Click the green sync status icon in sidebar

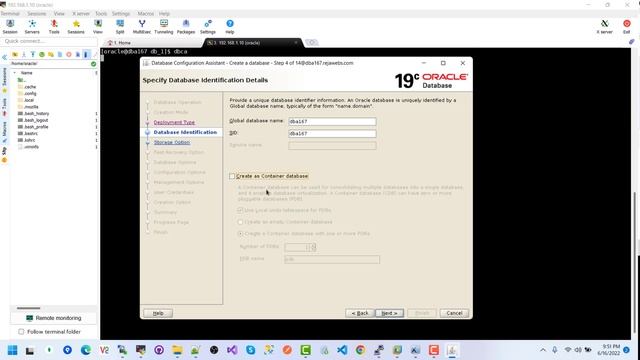(x=93, y=64)
